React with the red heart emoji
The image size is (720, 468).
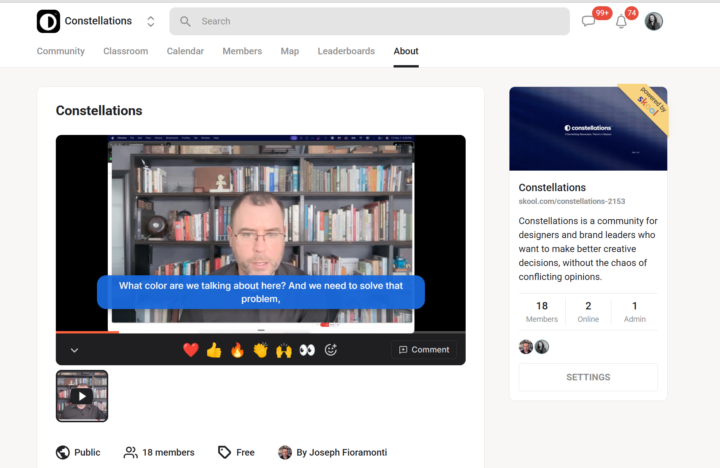[191, 350]
